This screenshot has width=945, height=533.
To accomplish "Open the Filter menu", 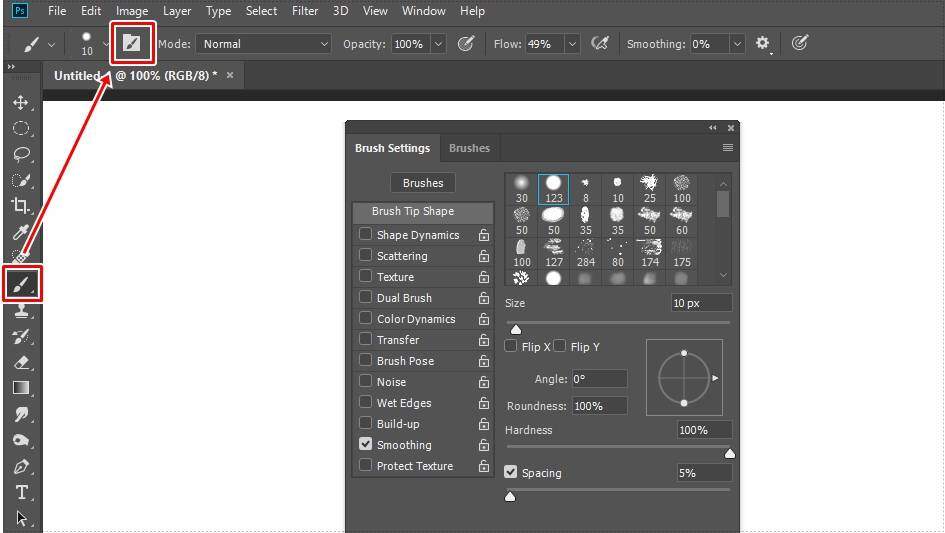I will click(x=305, y=11).
